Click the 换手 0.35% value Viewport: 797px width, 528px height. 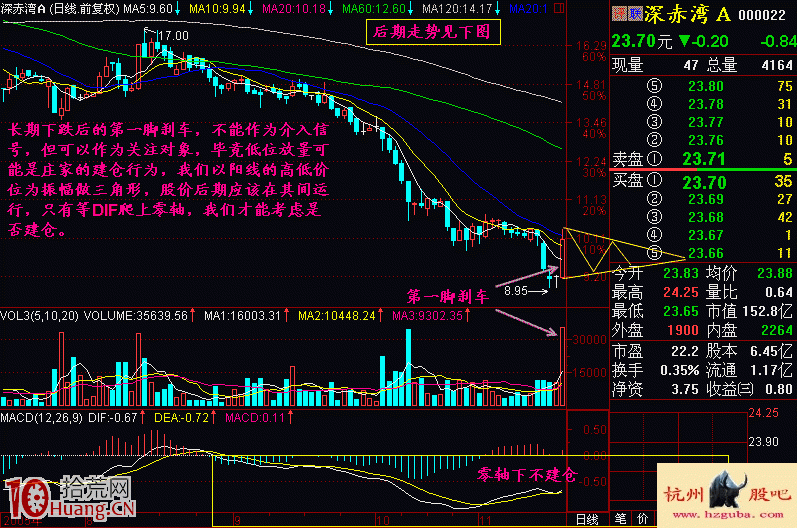point(680,370)
